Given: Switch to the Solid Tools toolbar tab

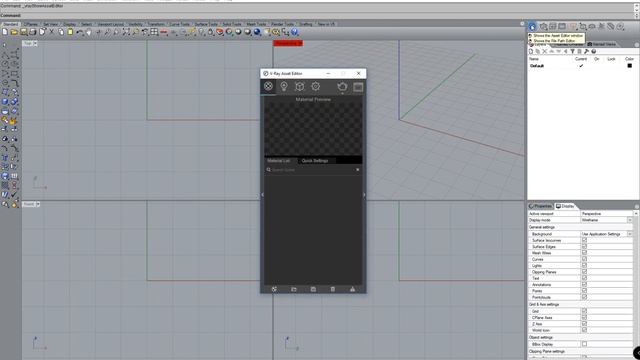Looking at the screenshot, I should coord(232,24).
